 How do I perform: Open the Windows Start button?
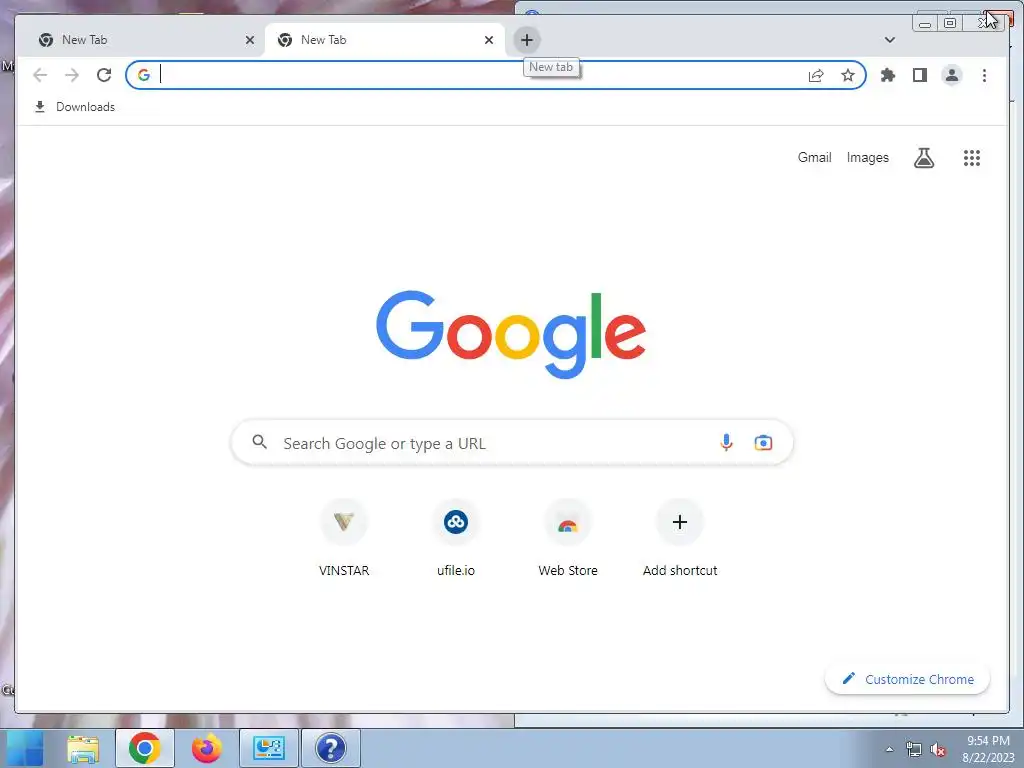pyautogui.click(x=25, y=748)
